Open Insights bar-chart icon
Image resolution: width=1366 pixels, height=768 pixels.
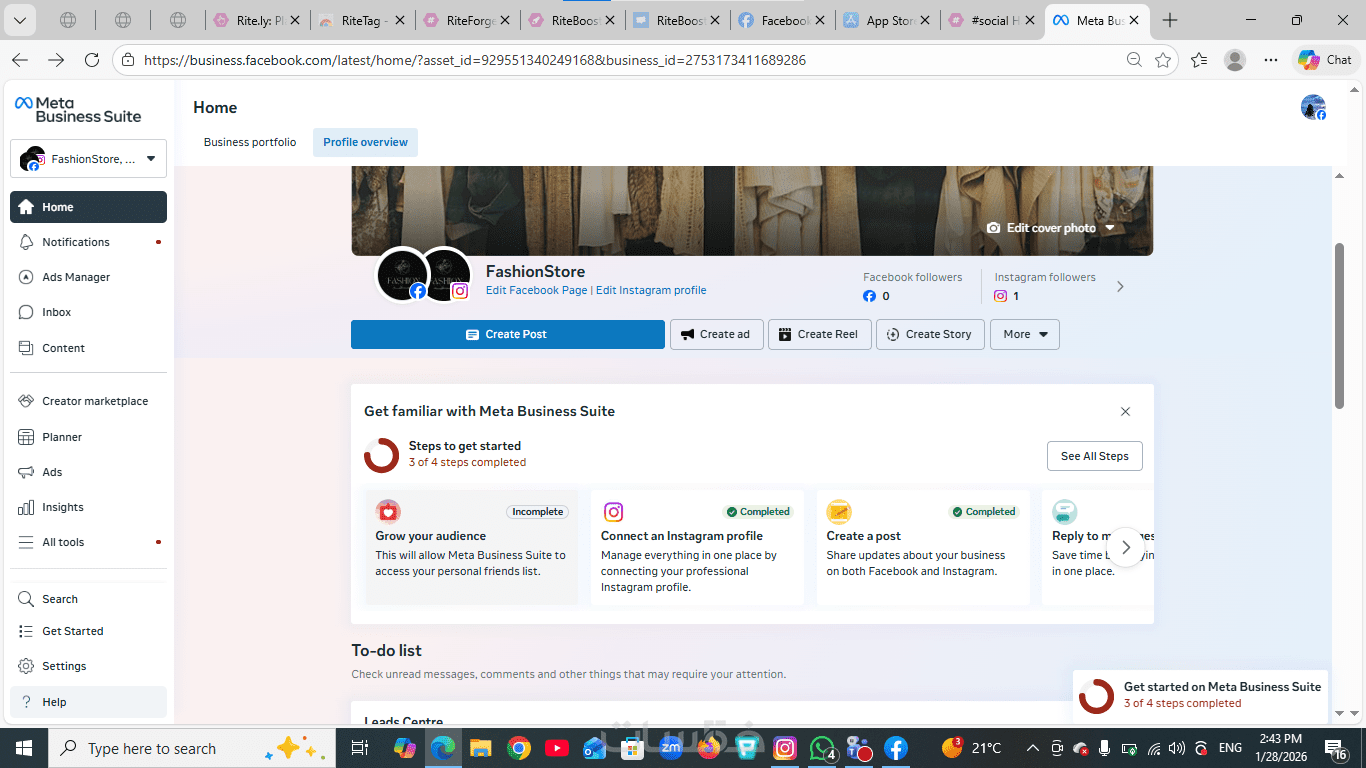[26, 507]
